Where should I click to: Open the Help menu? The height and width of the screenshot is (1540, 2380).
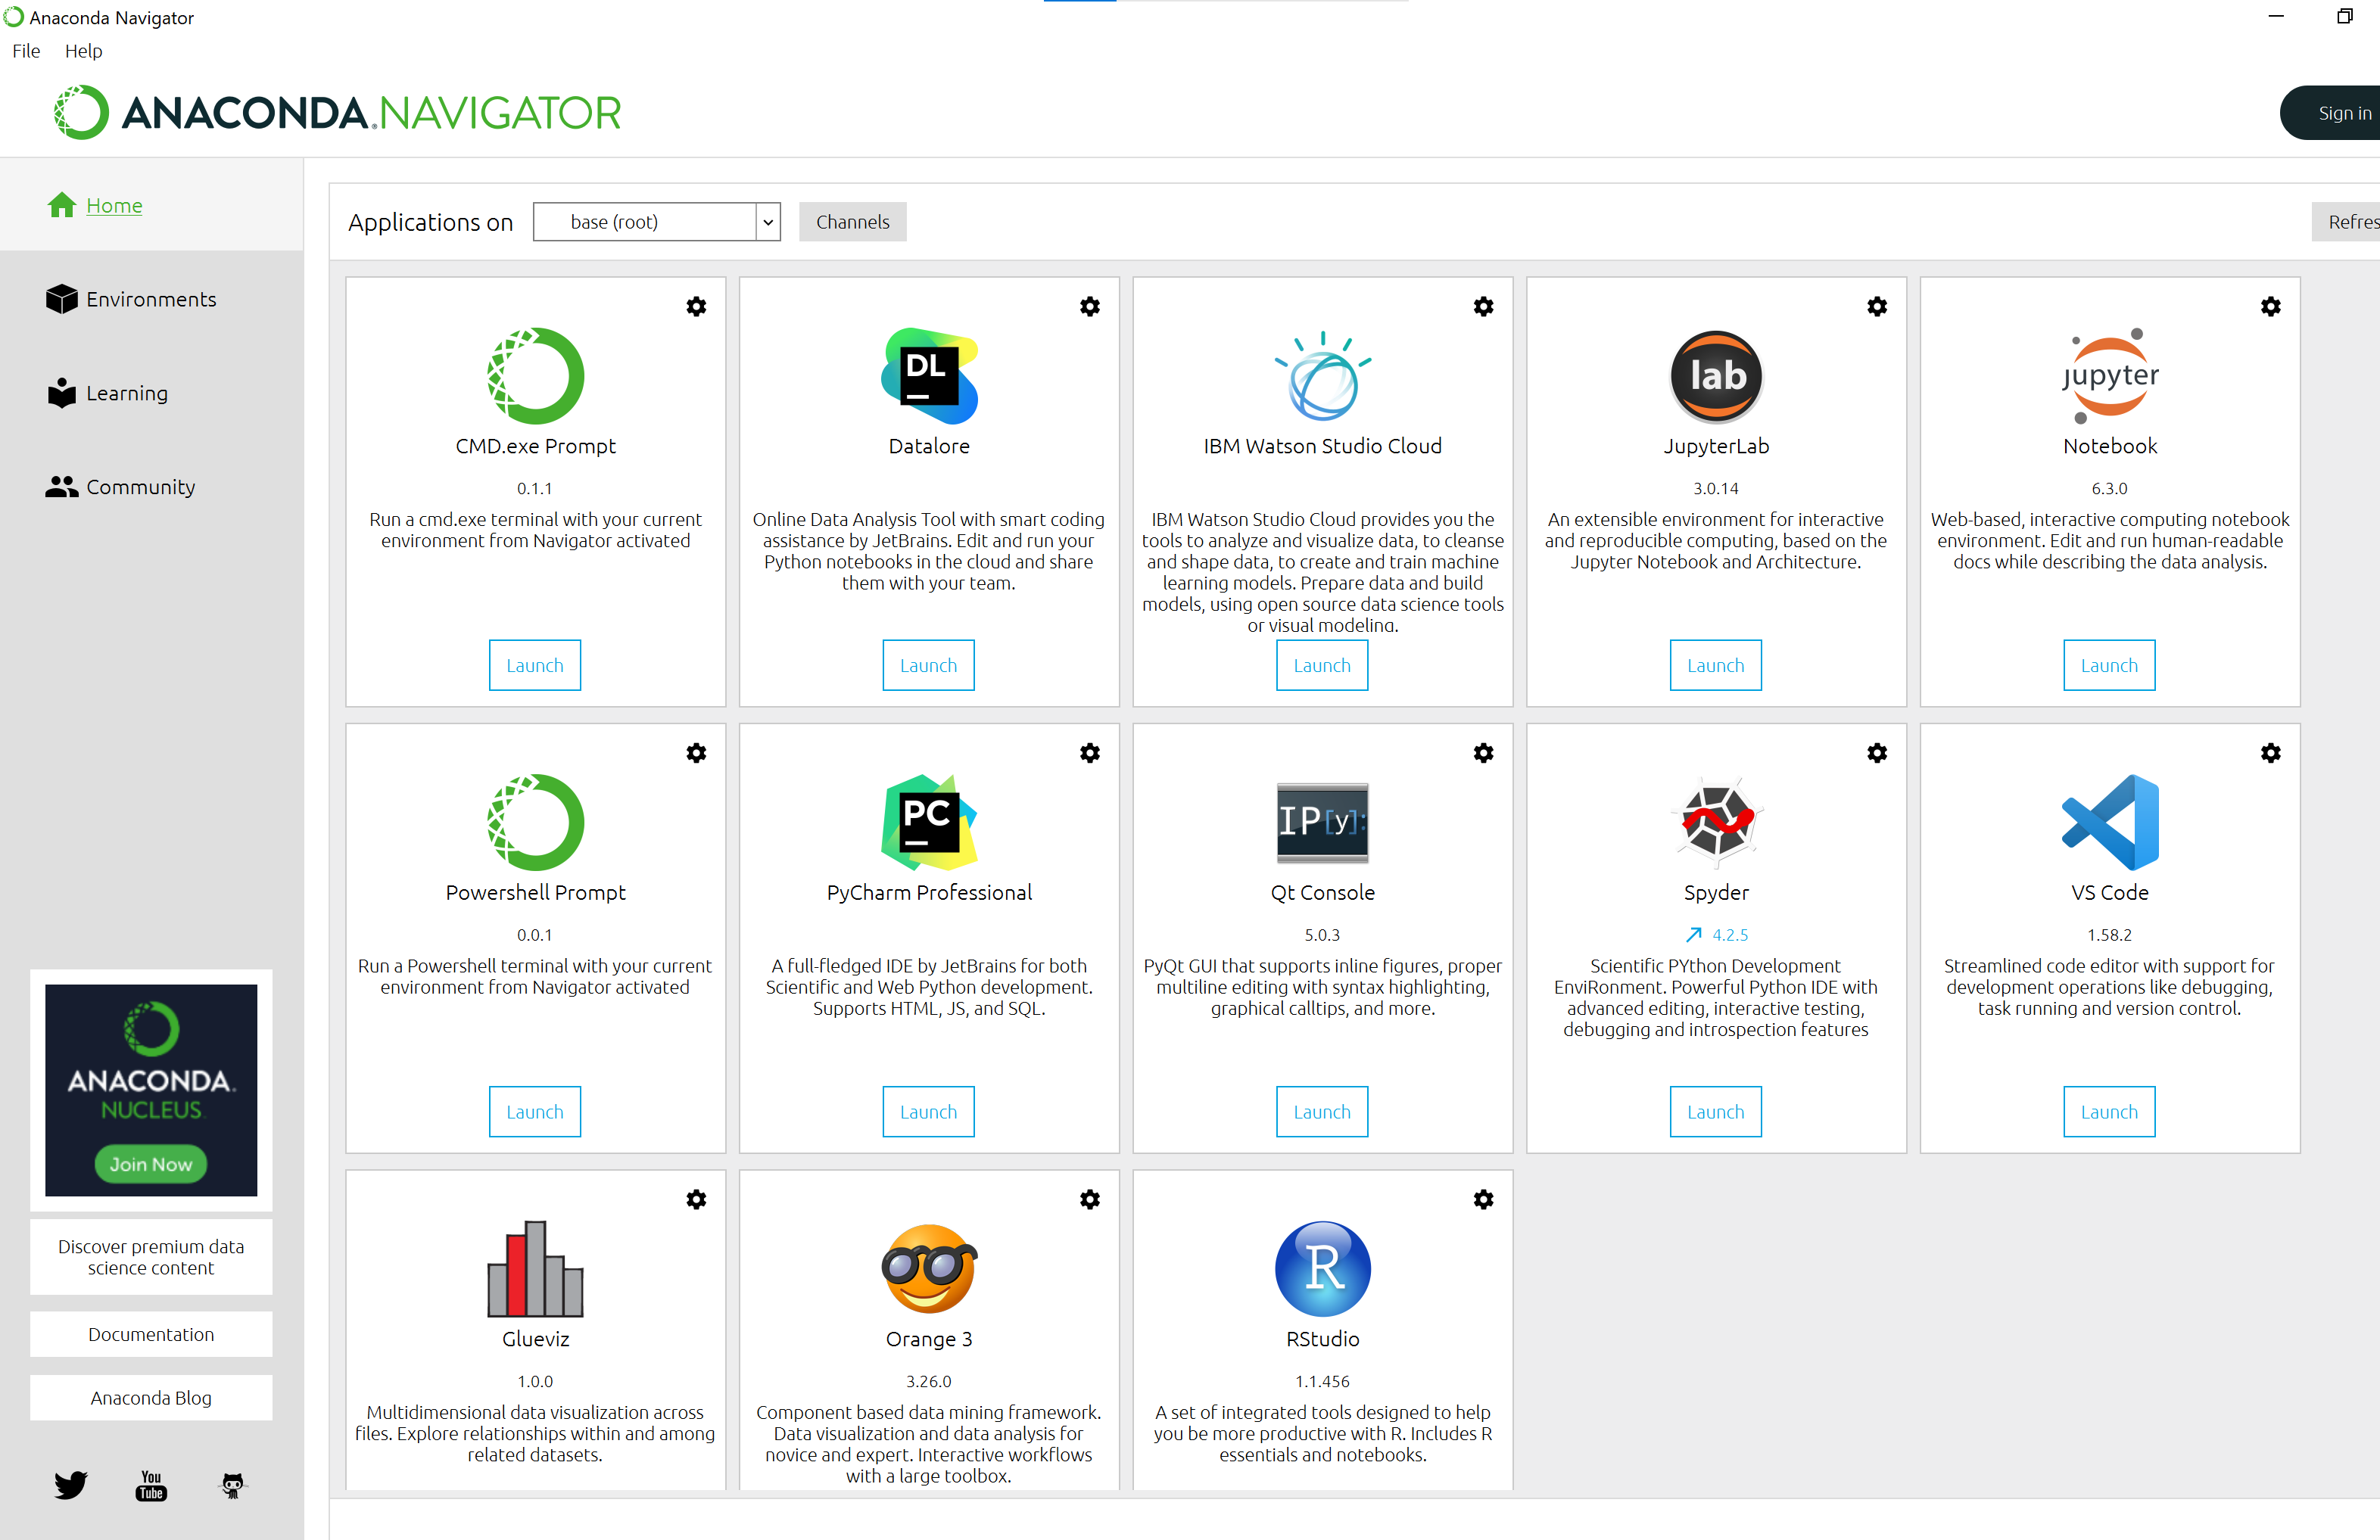click(x=83, y=50)
